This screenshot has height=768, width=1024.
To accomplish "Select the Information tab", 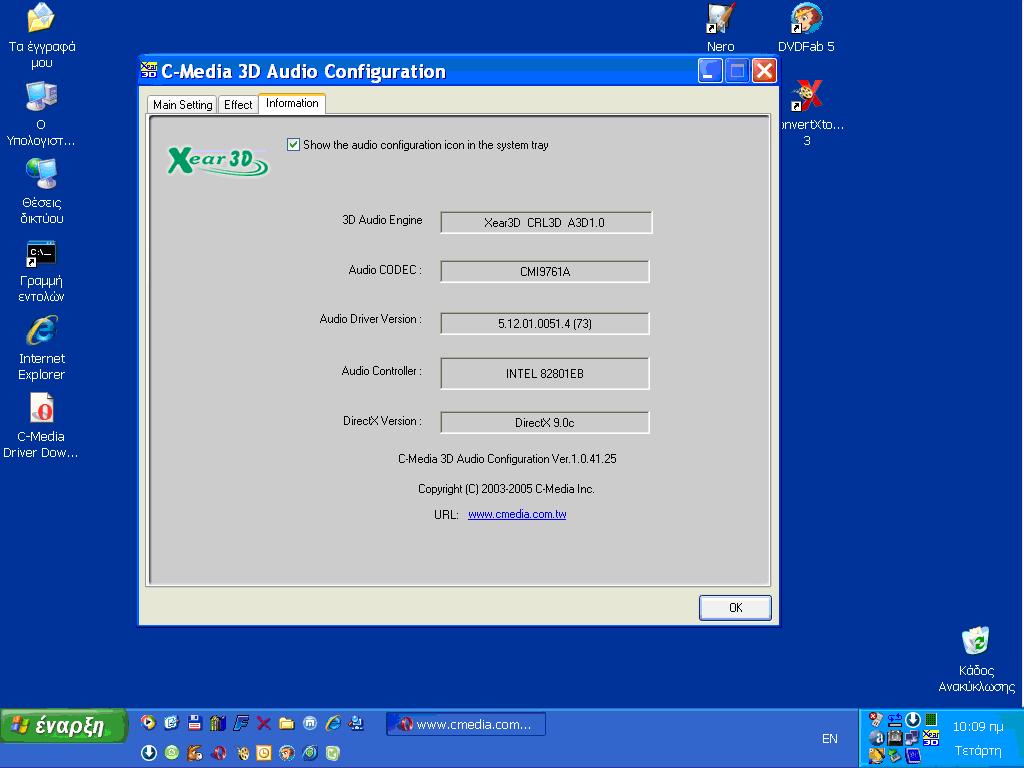I will coord(292,103).
